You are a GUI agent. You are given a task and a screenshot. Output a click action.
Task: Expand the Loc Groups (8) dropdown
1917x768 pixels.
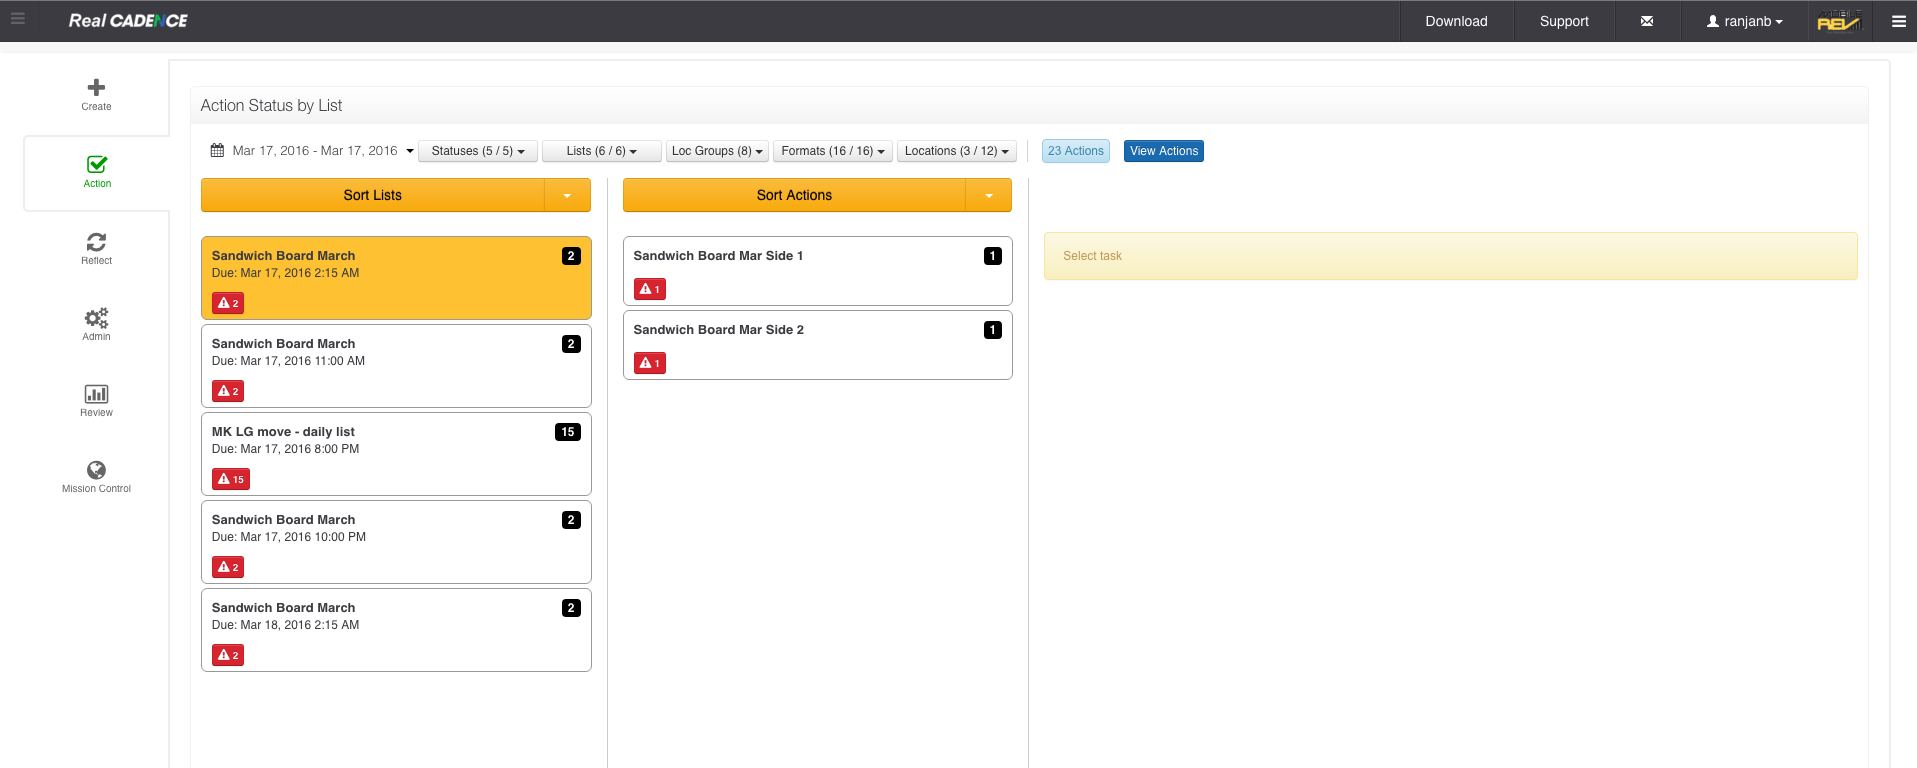click(717, 151)
